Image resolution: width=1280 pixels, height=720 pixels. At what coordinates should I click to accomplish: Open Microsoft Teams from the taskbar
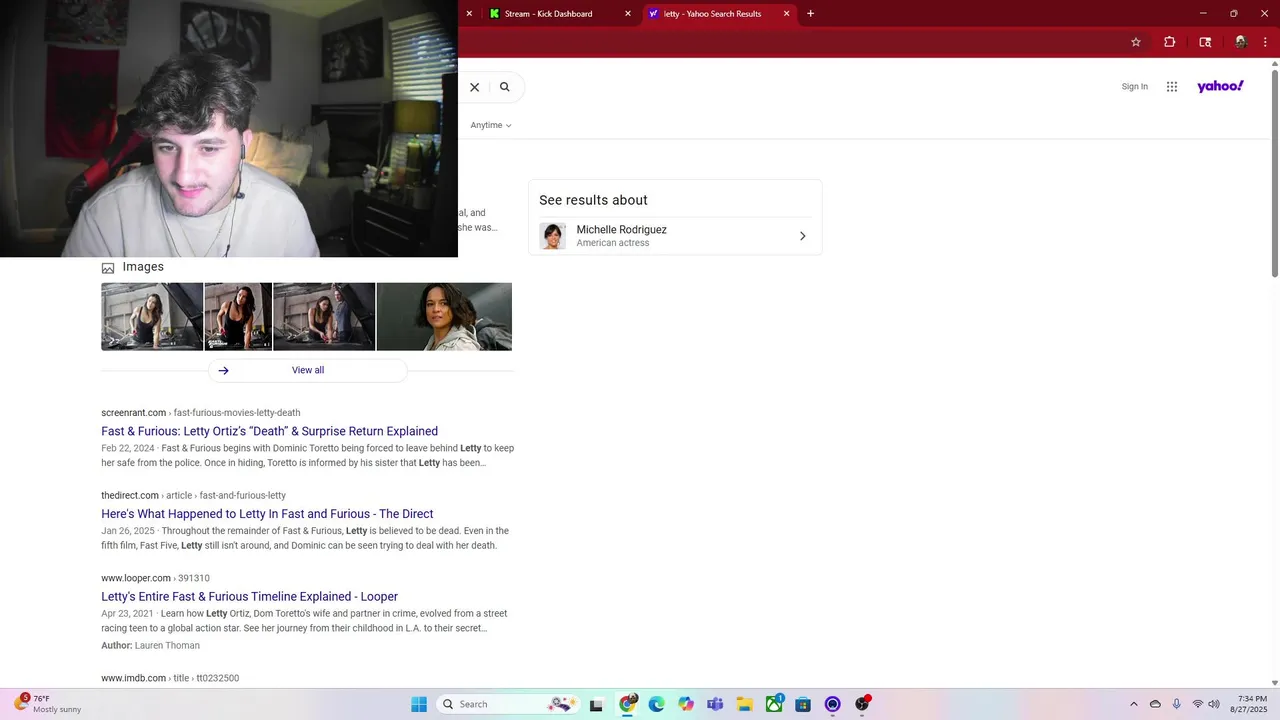(715, 704)
